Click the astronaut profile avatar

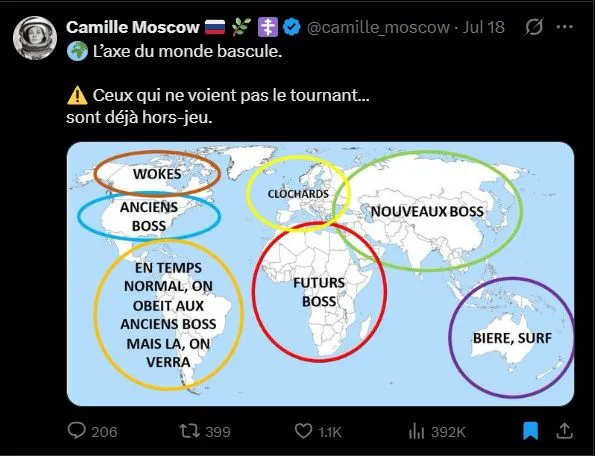click(35, 38)
